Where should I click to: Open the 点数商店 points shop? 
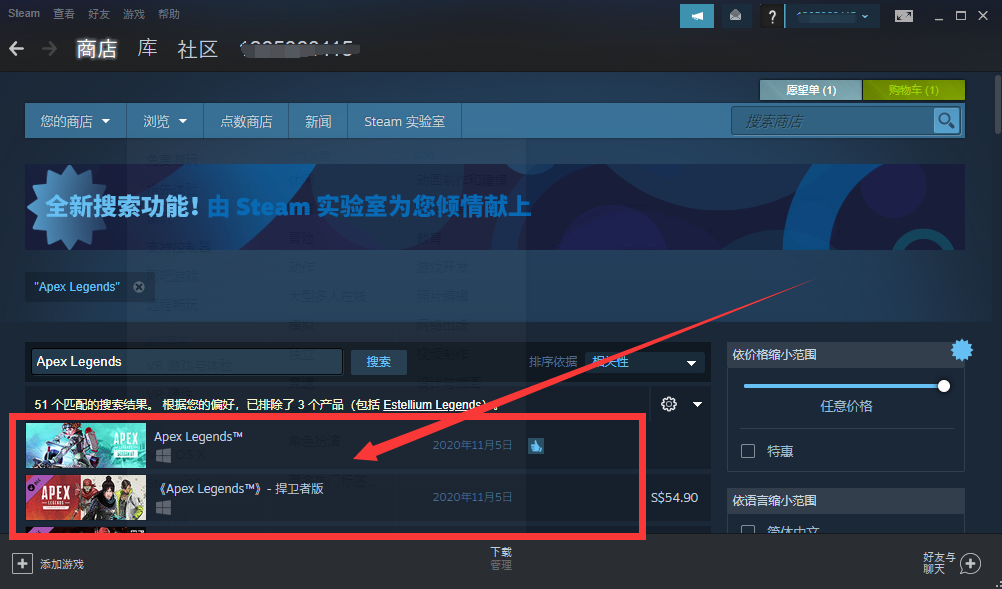coord(246,121)
